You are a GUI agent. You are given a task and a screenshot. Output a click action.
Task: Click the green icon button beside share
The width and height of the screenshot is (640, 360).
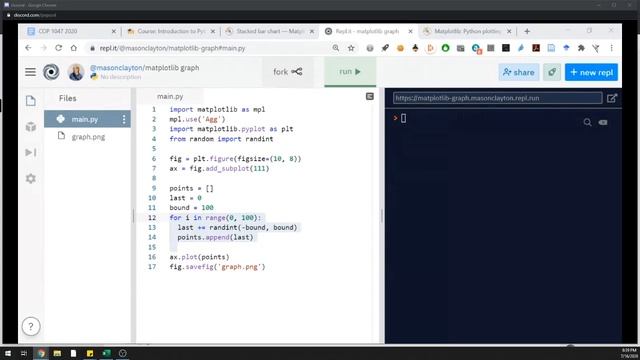(x=552, y=72)
